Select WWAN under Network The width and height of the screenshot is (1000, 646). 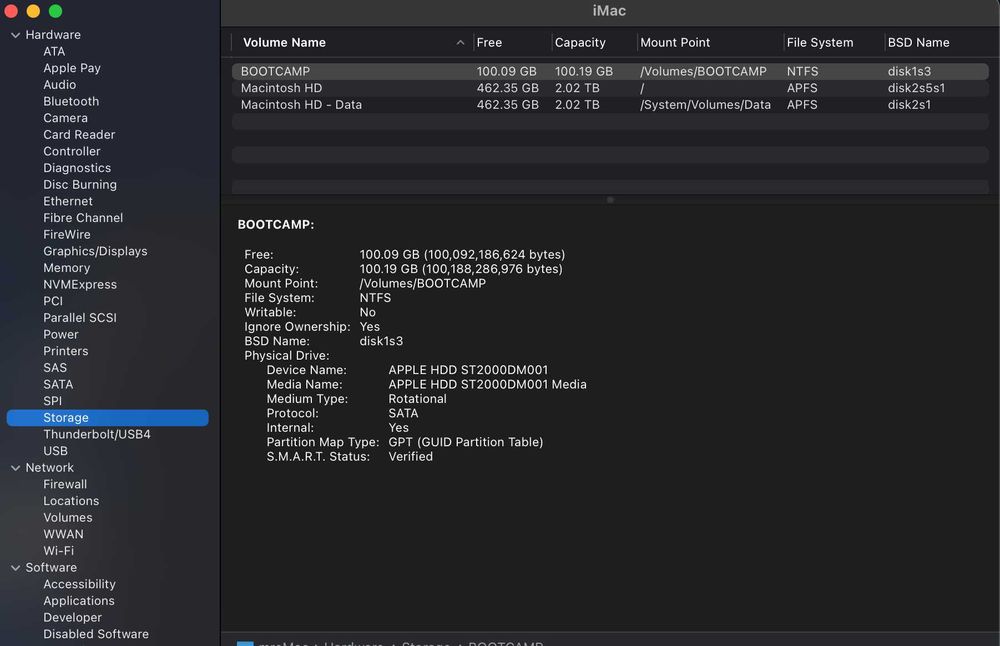coord(63,534)
